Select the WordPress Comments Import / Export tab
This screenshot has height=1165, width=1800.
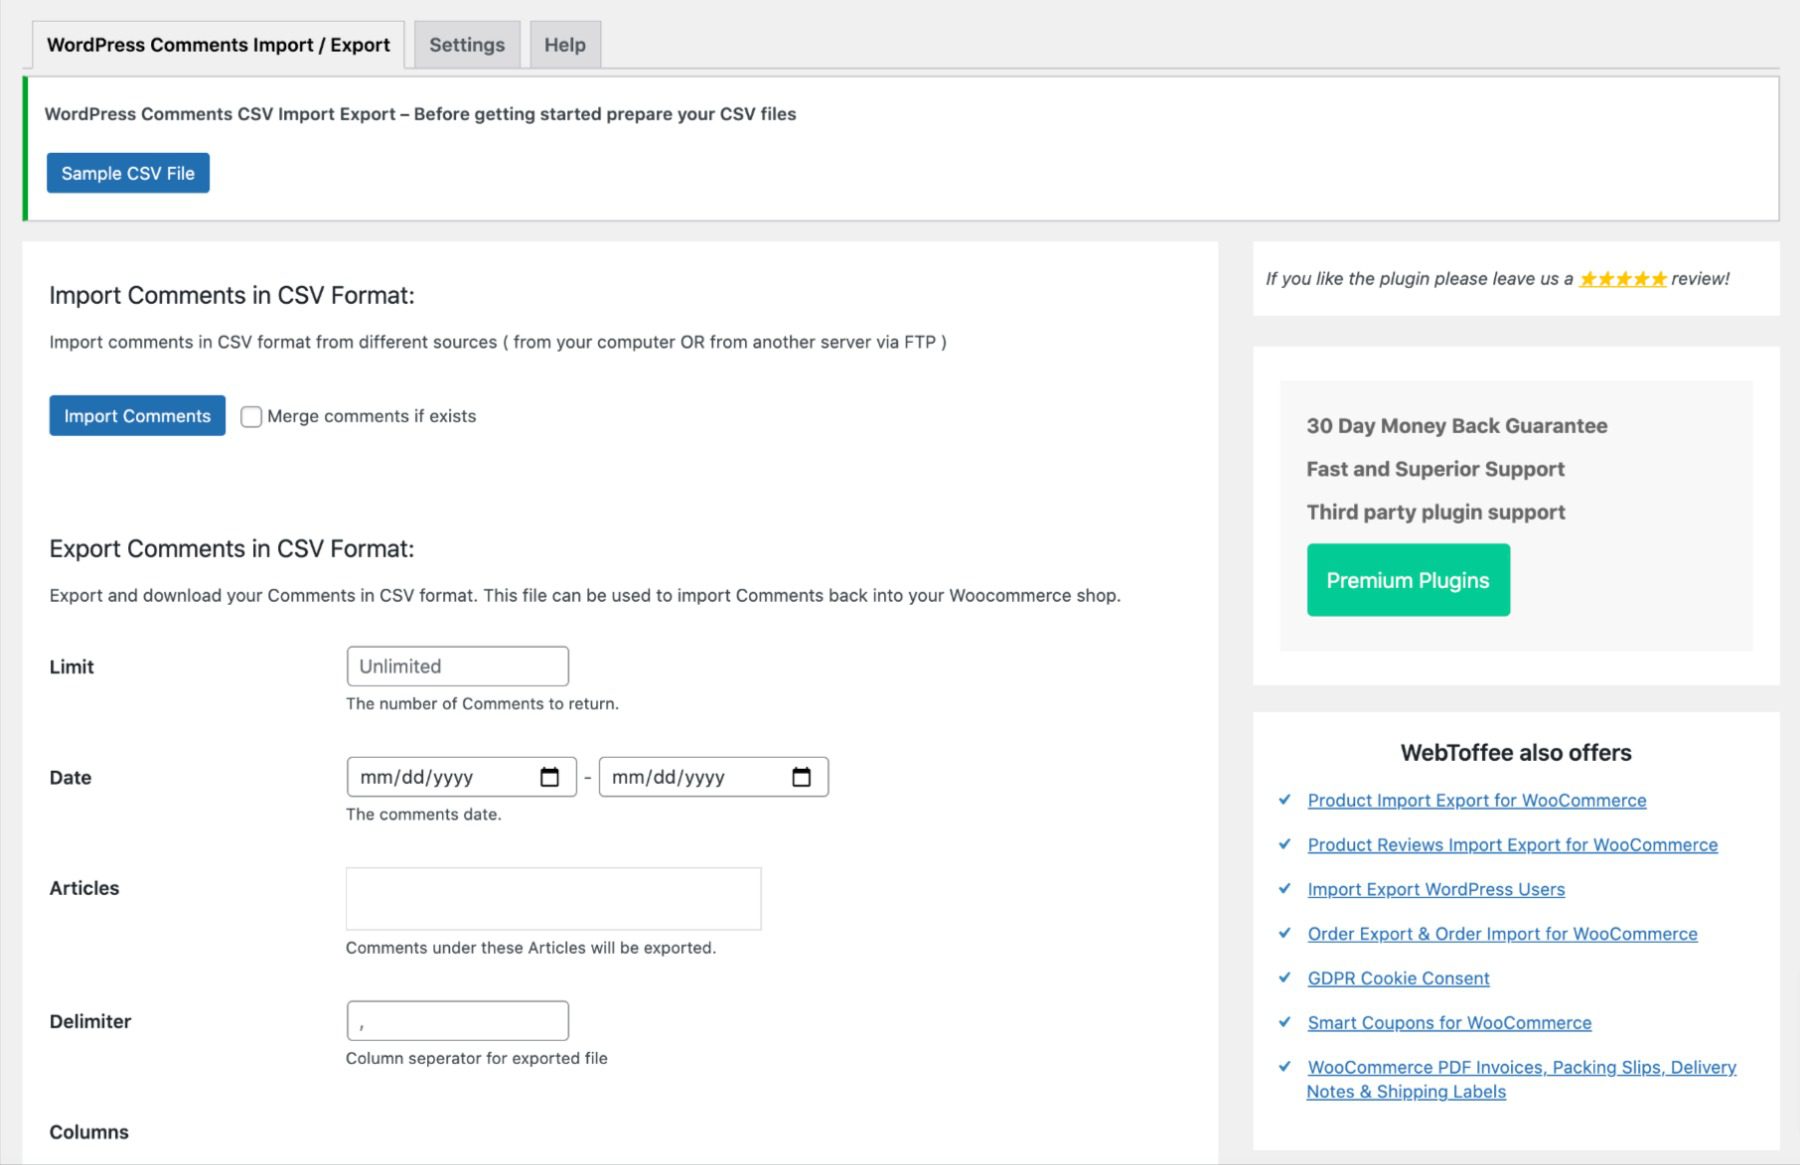(219, 44)
